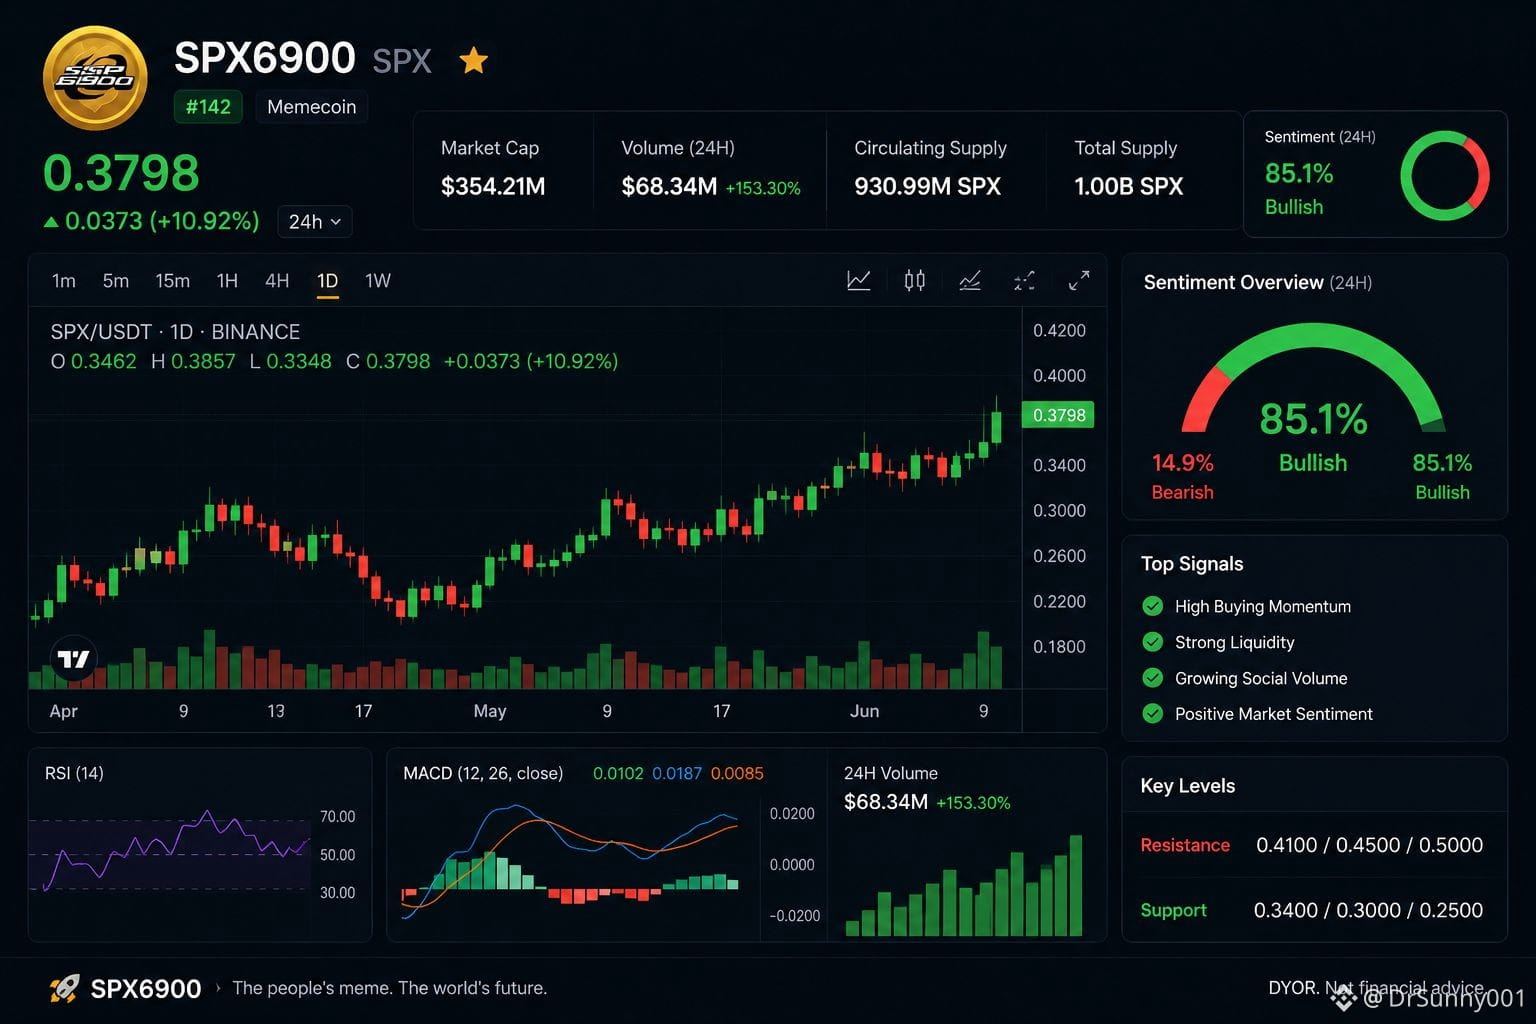Choose the 1W timeframe tab
1536x1024 pixels.
tap(378, 281)
